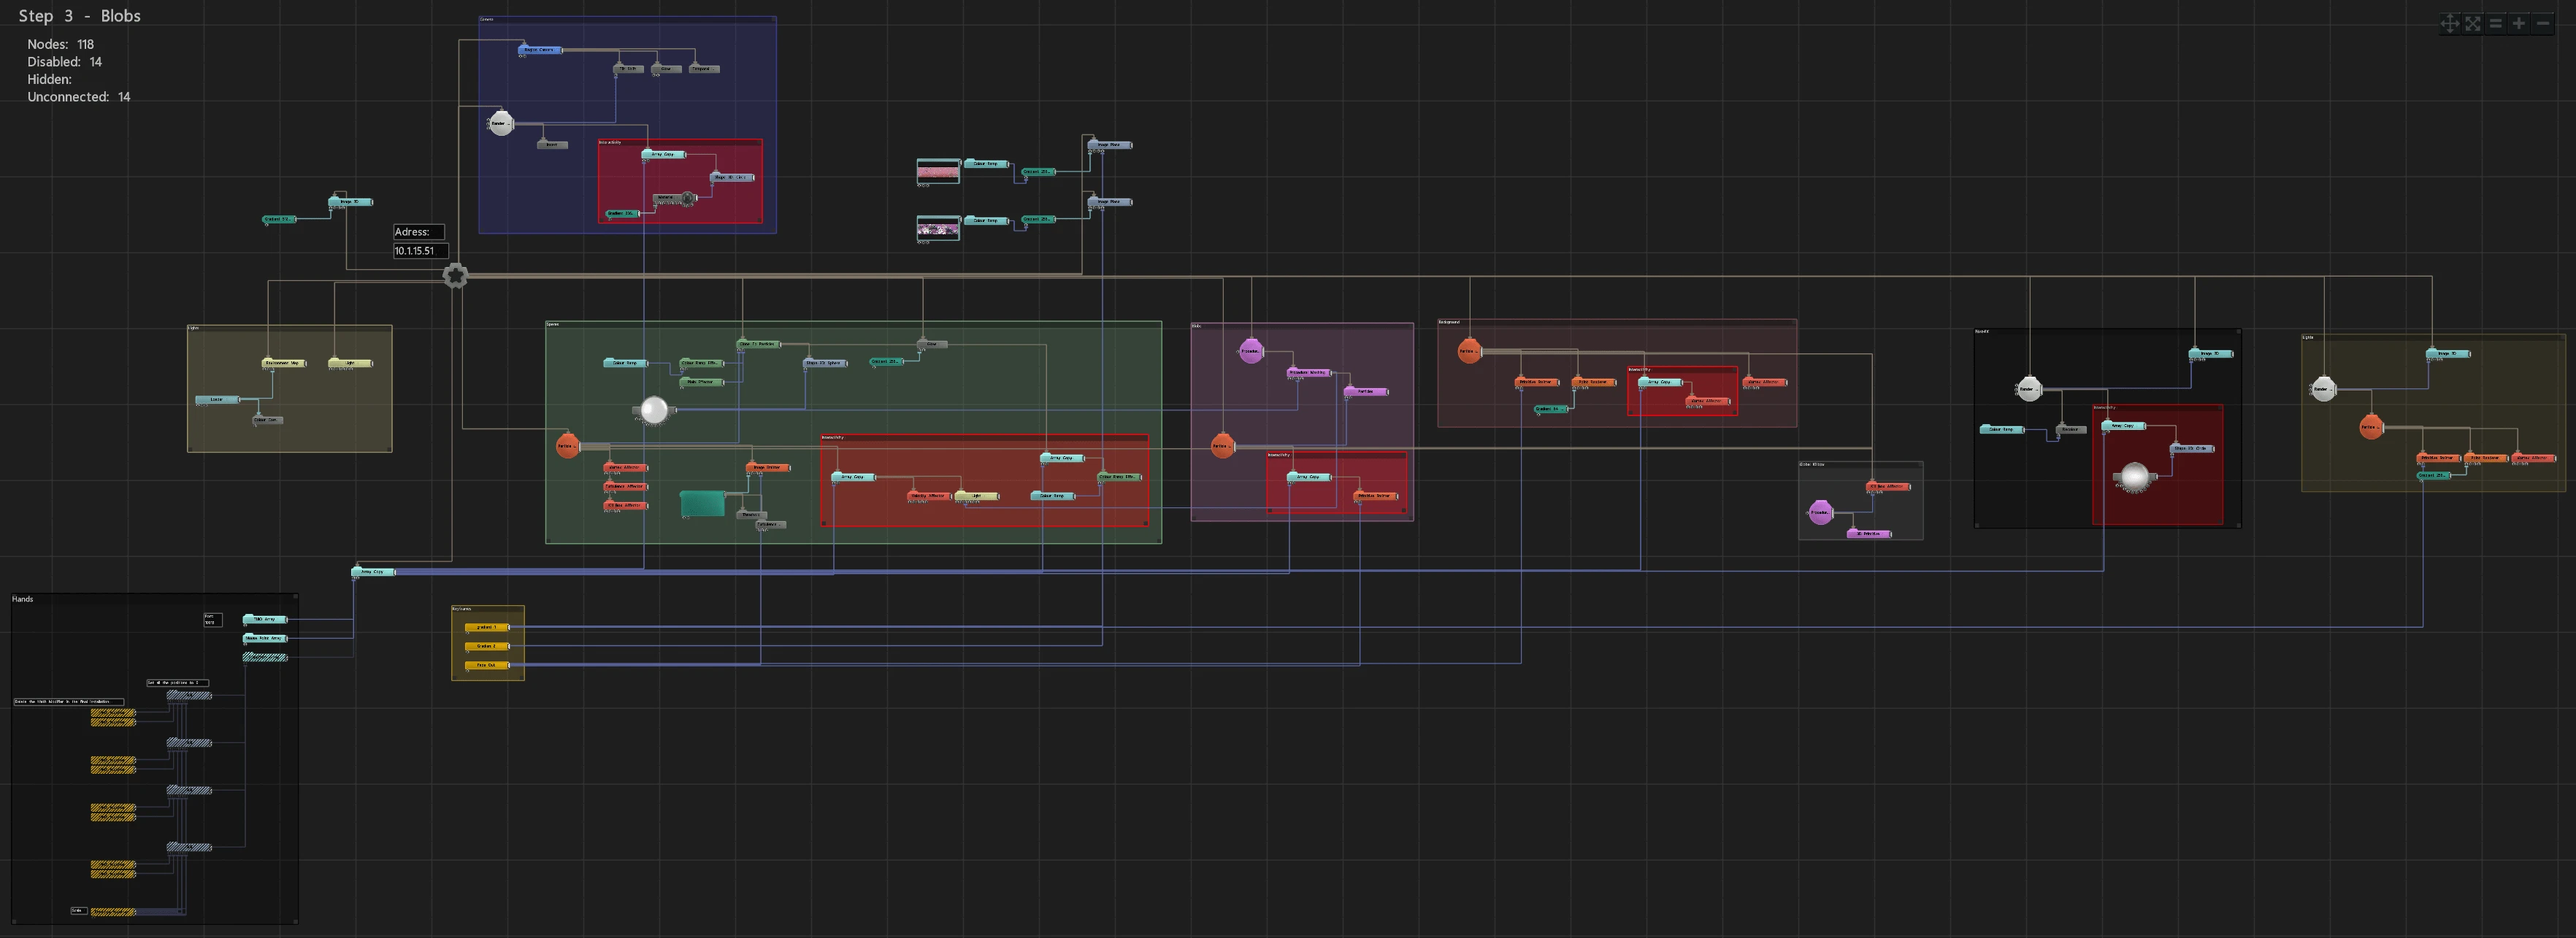This screenshot has height=938, width=2576.
Task: Select the Render sphere node in Camera group
Action: point(501,123)
